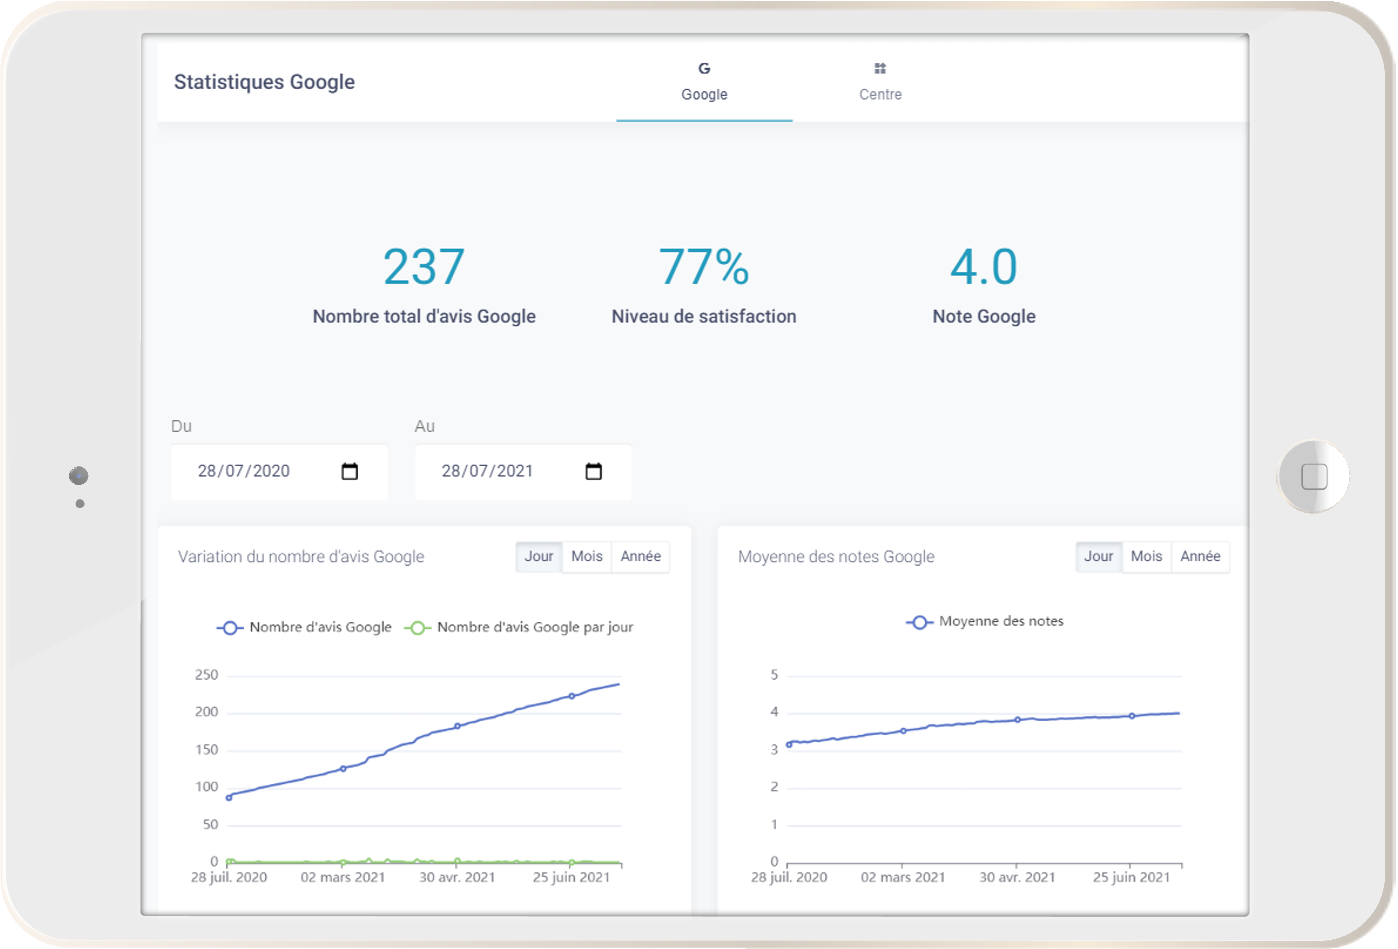Click the 237 total reviews figure
Screen dimensions: 1398x949
424,267
